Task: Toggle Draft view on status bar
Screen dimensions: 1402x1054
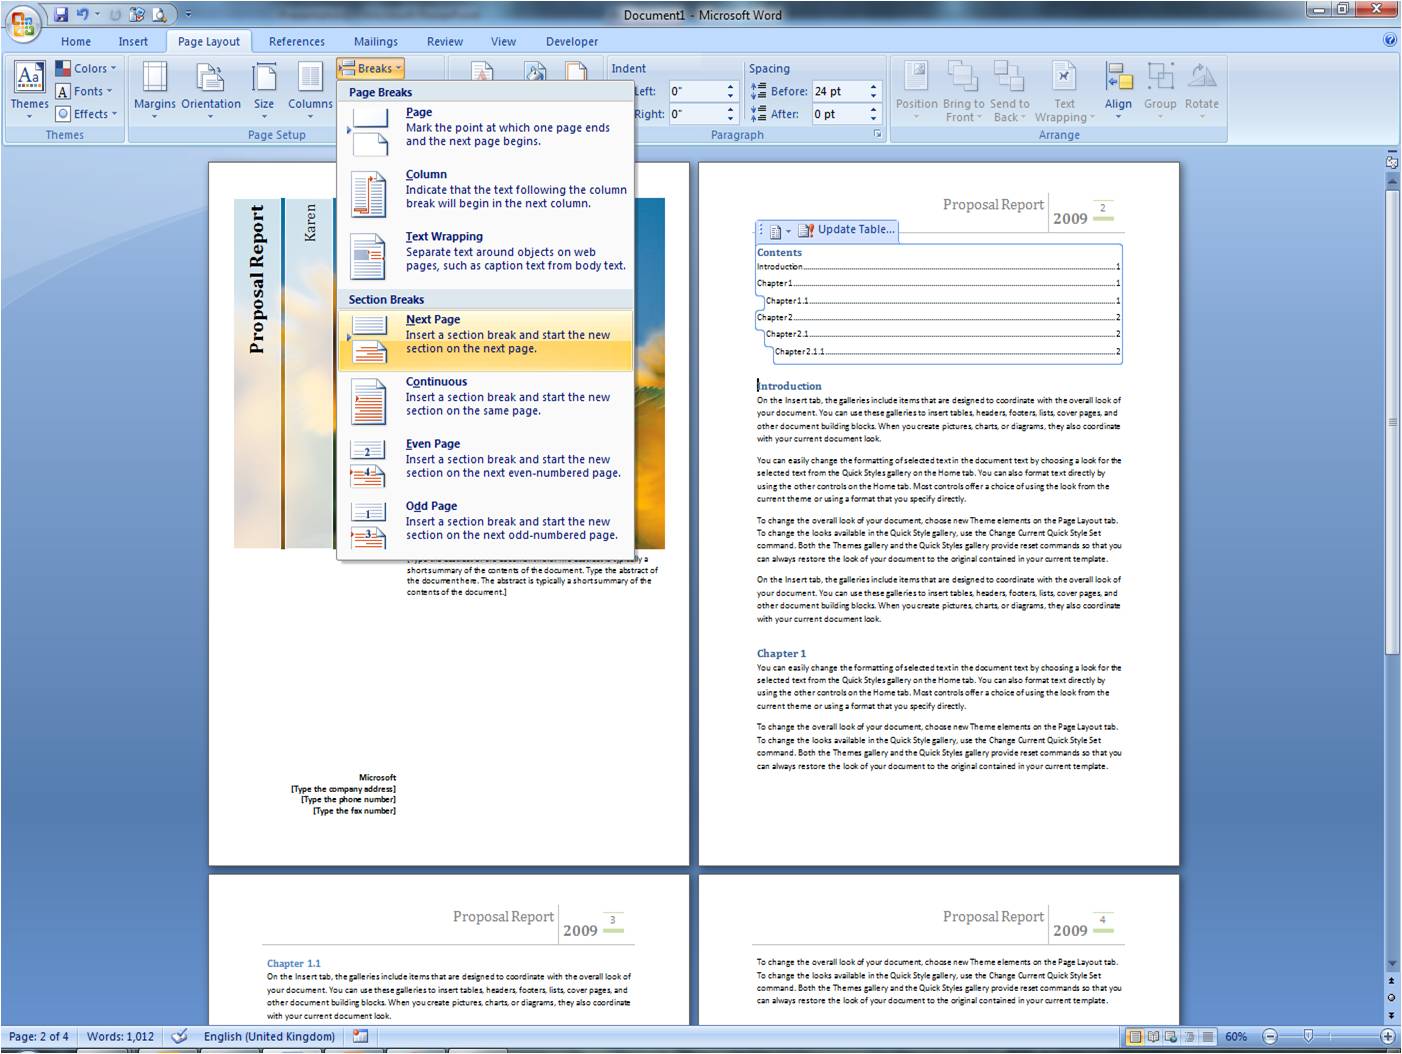Action: pyautogui.click(x=1206, y=1037)
